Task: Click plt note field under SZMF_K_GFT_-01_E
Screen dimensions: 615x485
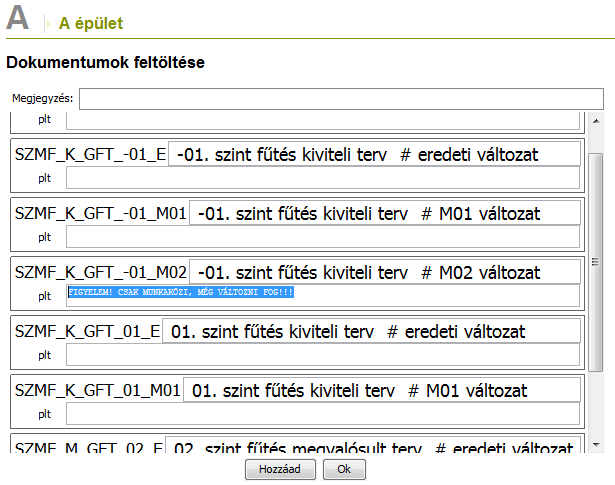Action: click(x=322, y=179)
